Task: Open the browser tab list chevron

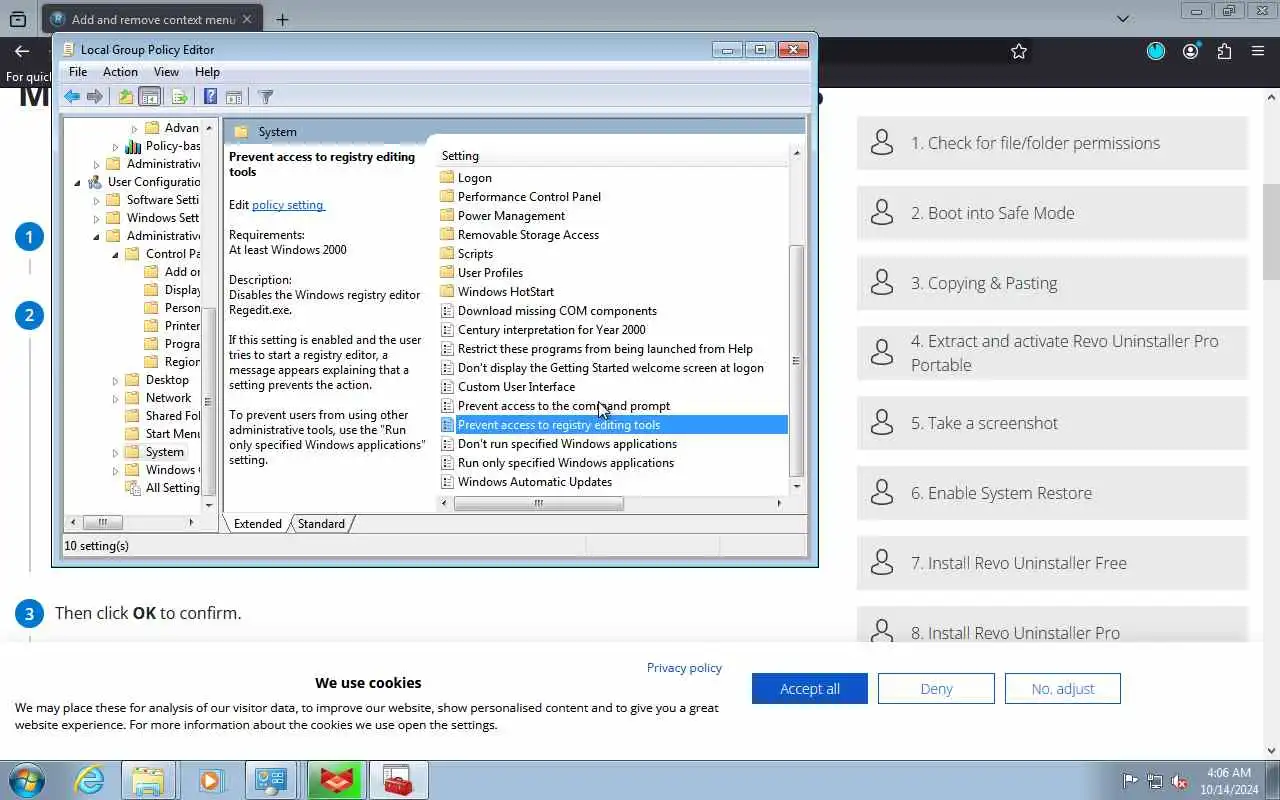Action: pyautogui.click(x=1123, y=19)
